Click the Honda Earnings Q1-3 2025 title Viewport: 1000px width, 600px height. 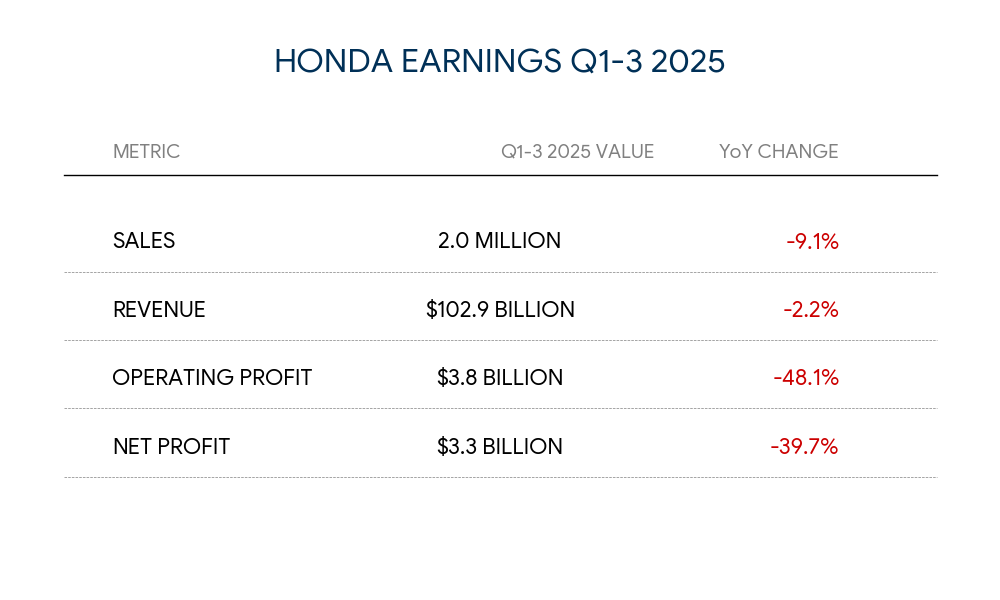[499, 62]
